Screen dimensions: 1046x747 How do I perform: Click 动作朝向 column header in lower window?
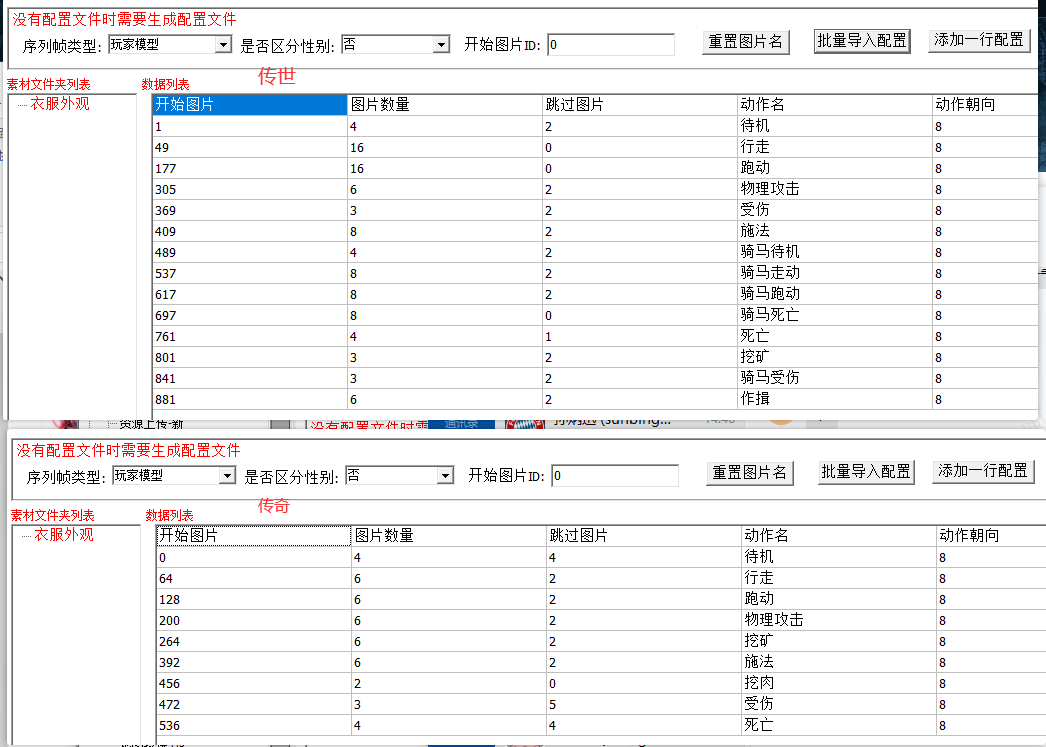991,536
